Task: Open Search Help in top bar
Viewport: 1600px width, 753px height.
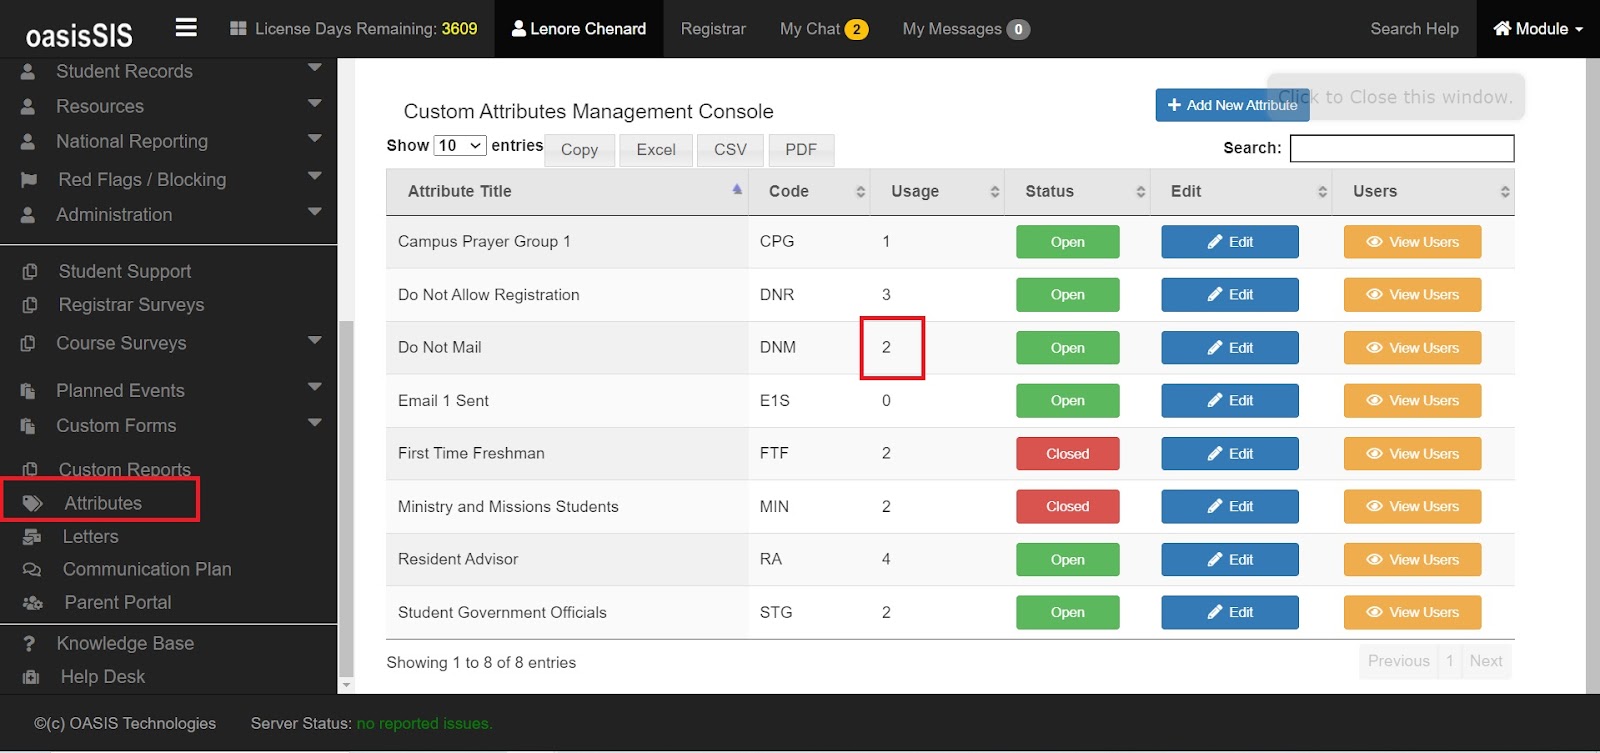Action: [x=1414, y=29]
